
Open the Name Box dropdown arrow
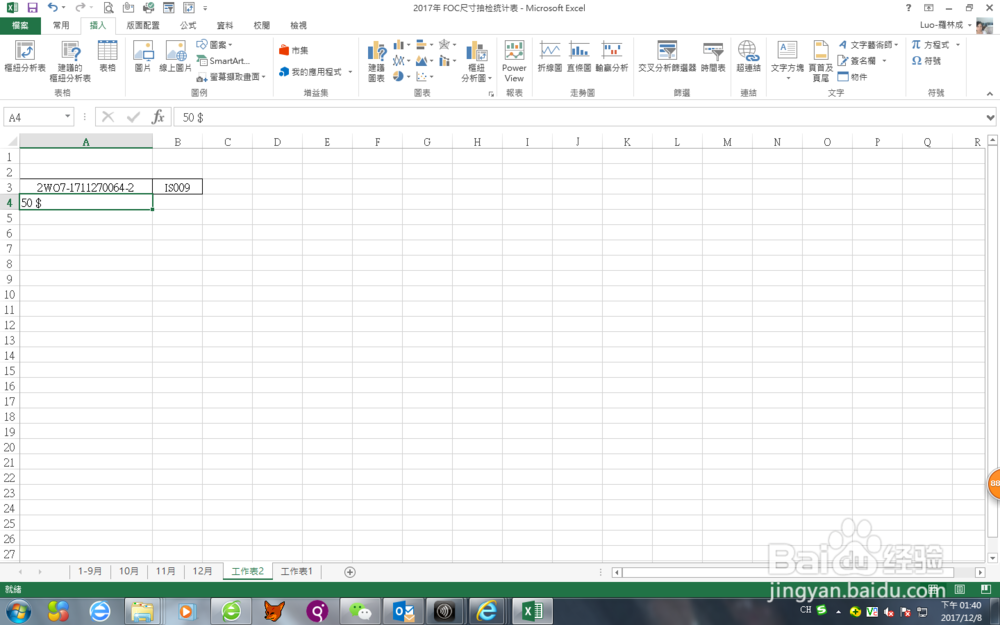[67, 117]
